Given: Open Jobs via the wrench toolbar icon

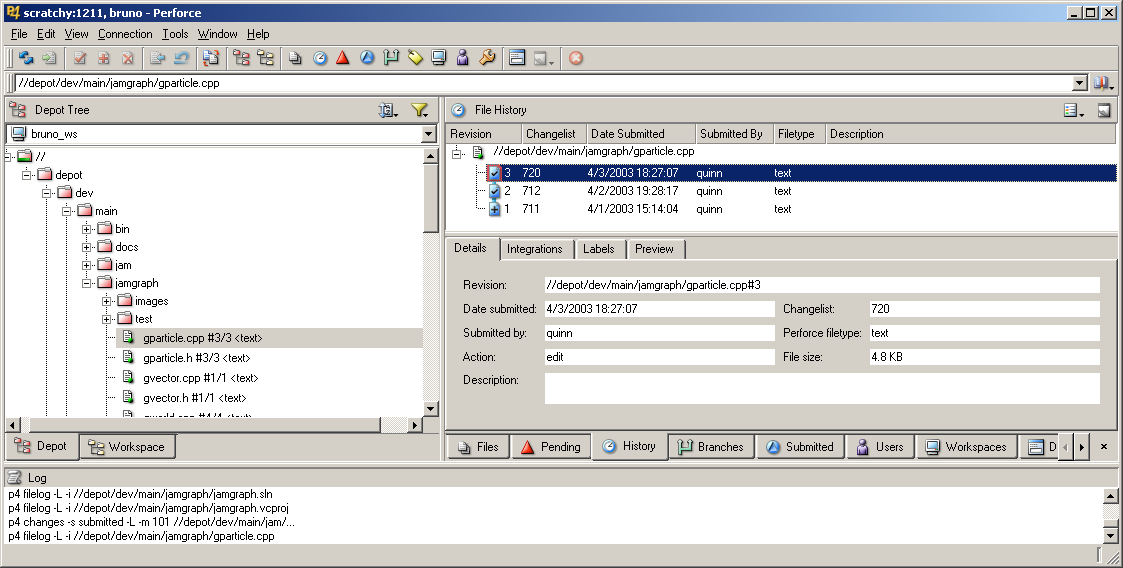Looking at the screenshot, I should point(487,58).
